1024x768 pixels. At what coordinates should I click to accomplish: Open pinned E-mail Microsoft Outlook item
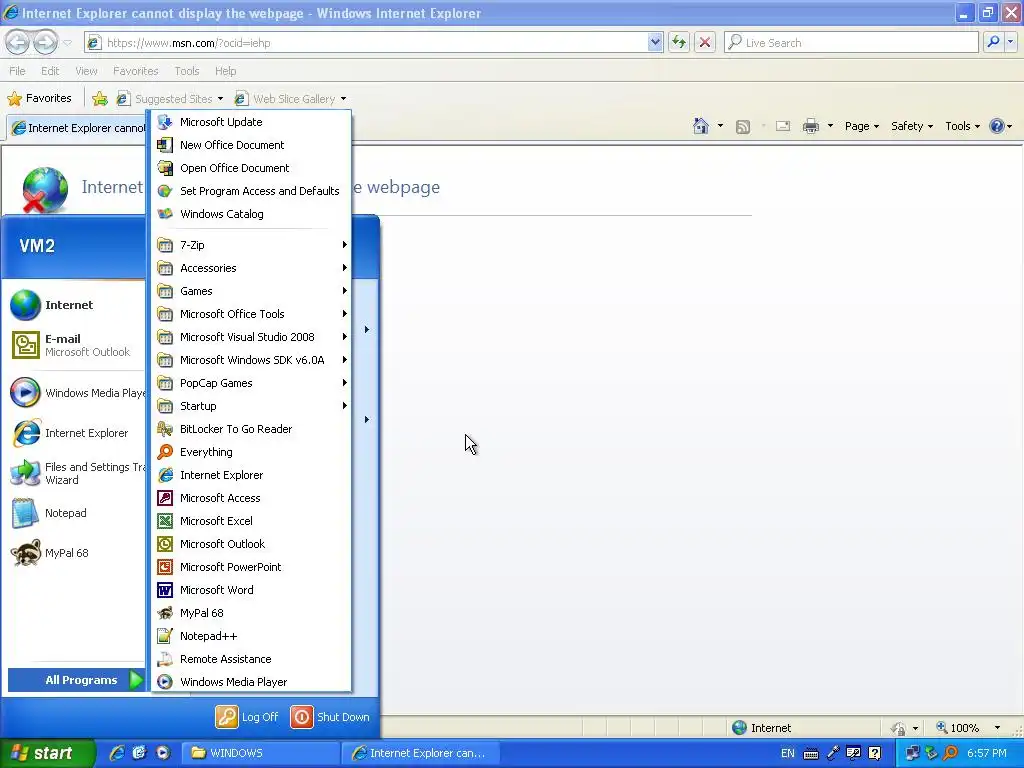pos(76,345)
